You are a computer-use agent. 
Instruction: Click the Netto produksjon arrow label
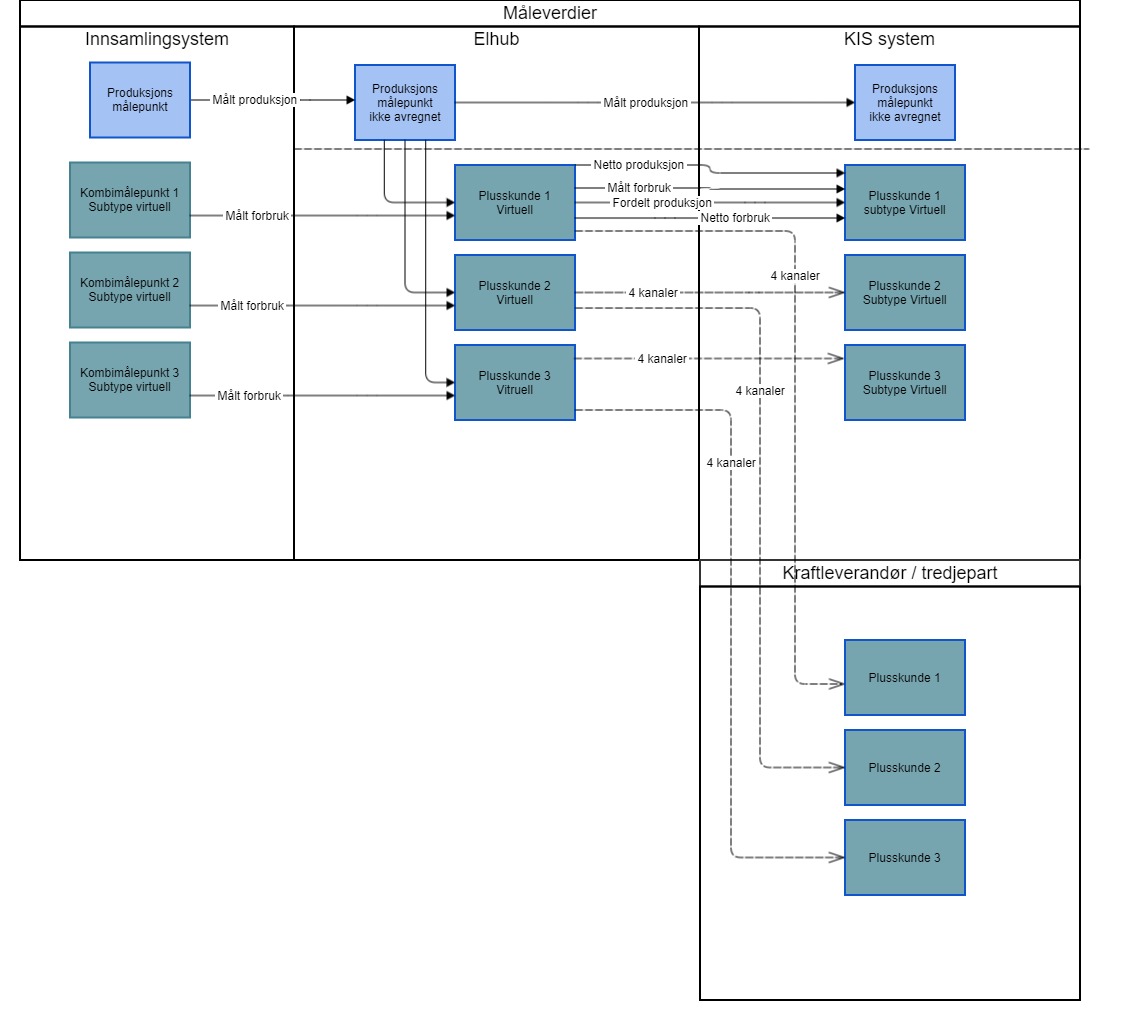pyautogui.click(x=638, y=165)
